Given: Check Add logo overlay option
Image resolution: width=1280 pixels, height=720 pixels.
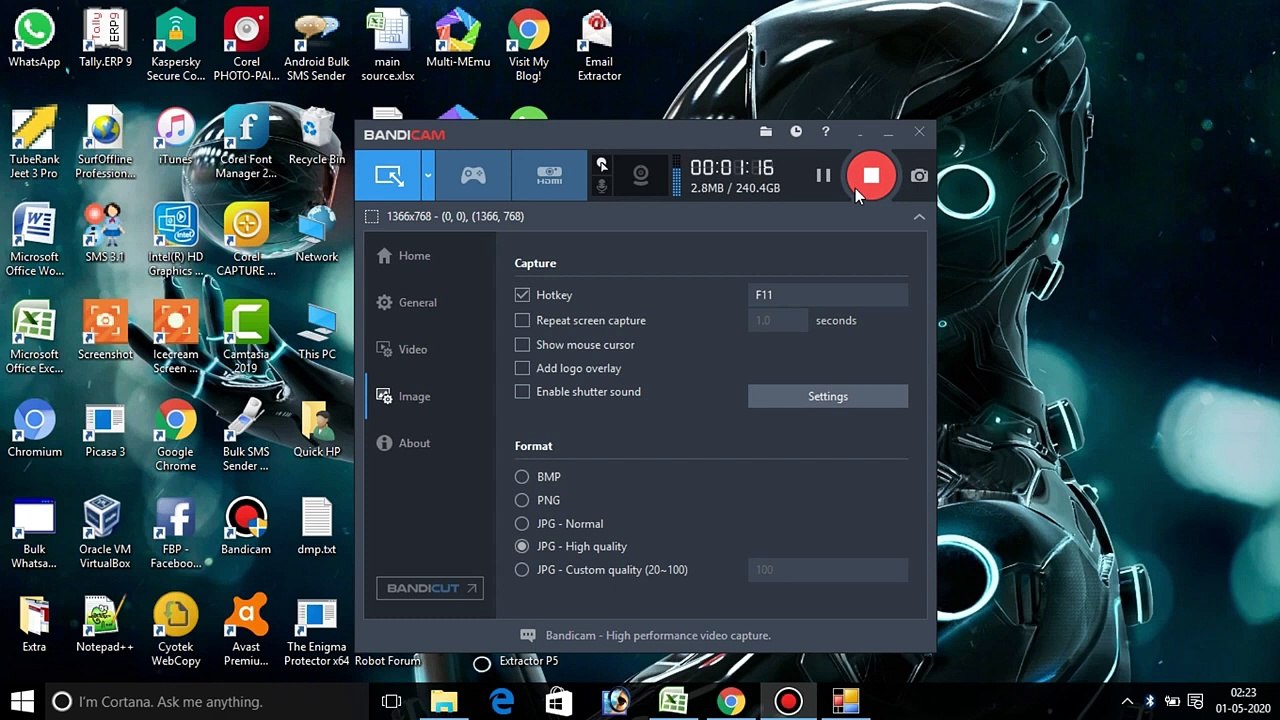Looking at the screenshot, I should tap(522, 368).
